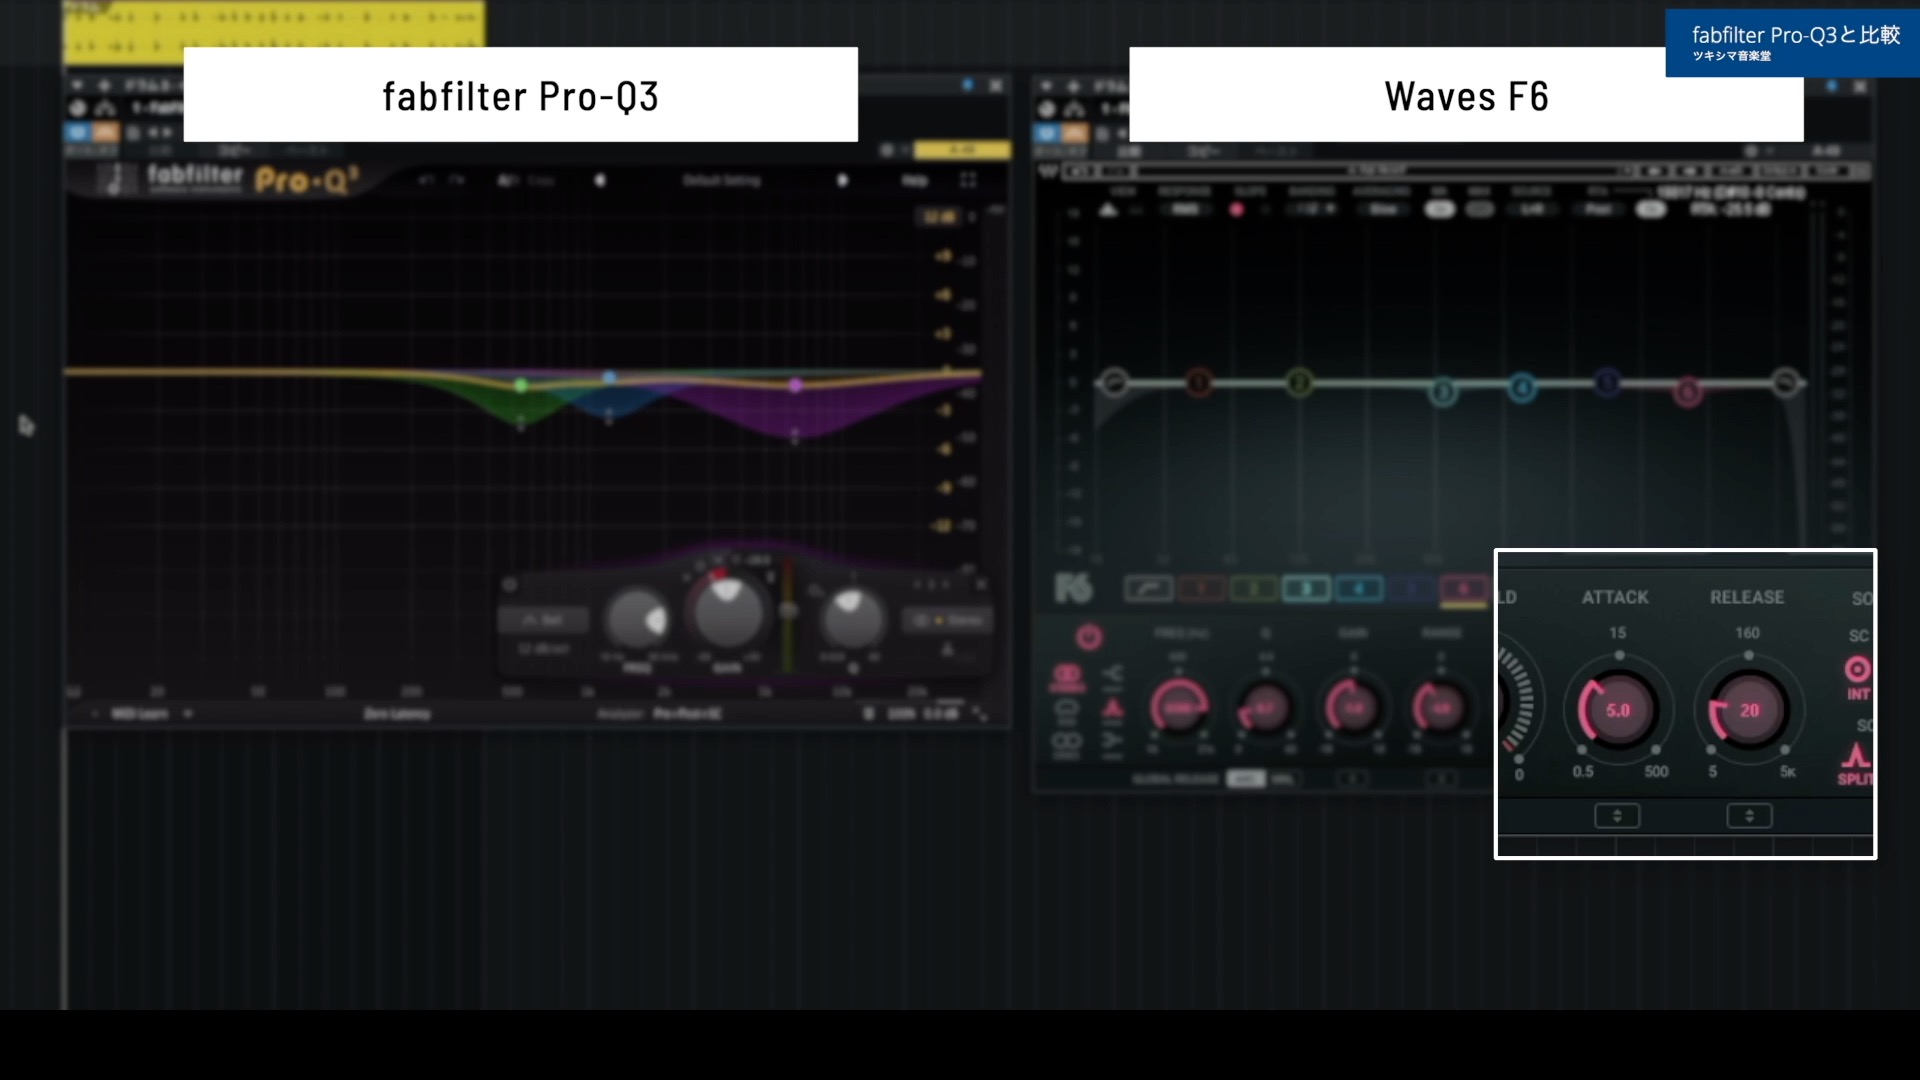Switch to band 4 tab in F6
The width and height of the screenshot is (1920, 1080).
click(1360, 588)
